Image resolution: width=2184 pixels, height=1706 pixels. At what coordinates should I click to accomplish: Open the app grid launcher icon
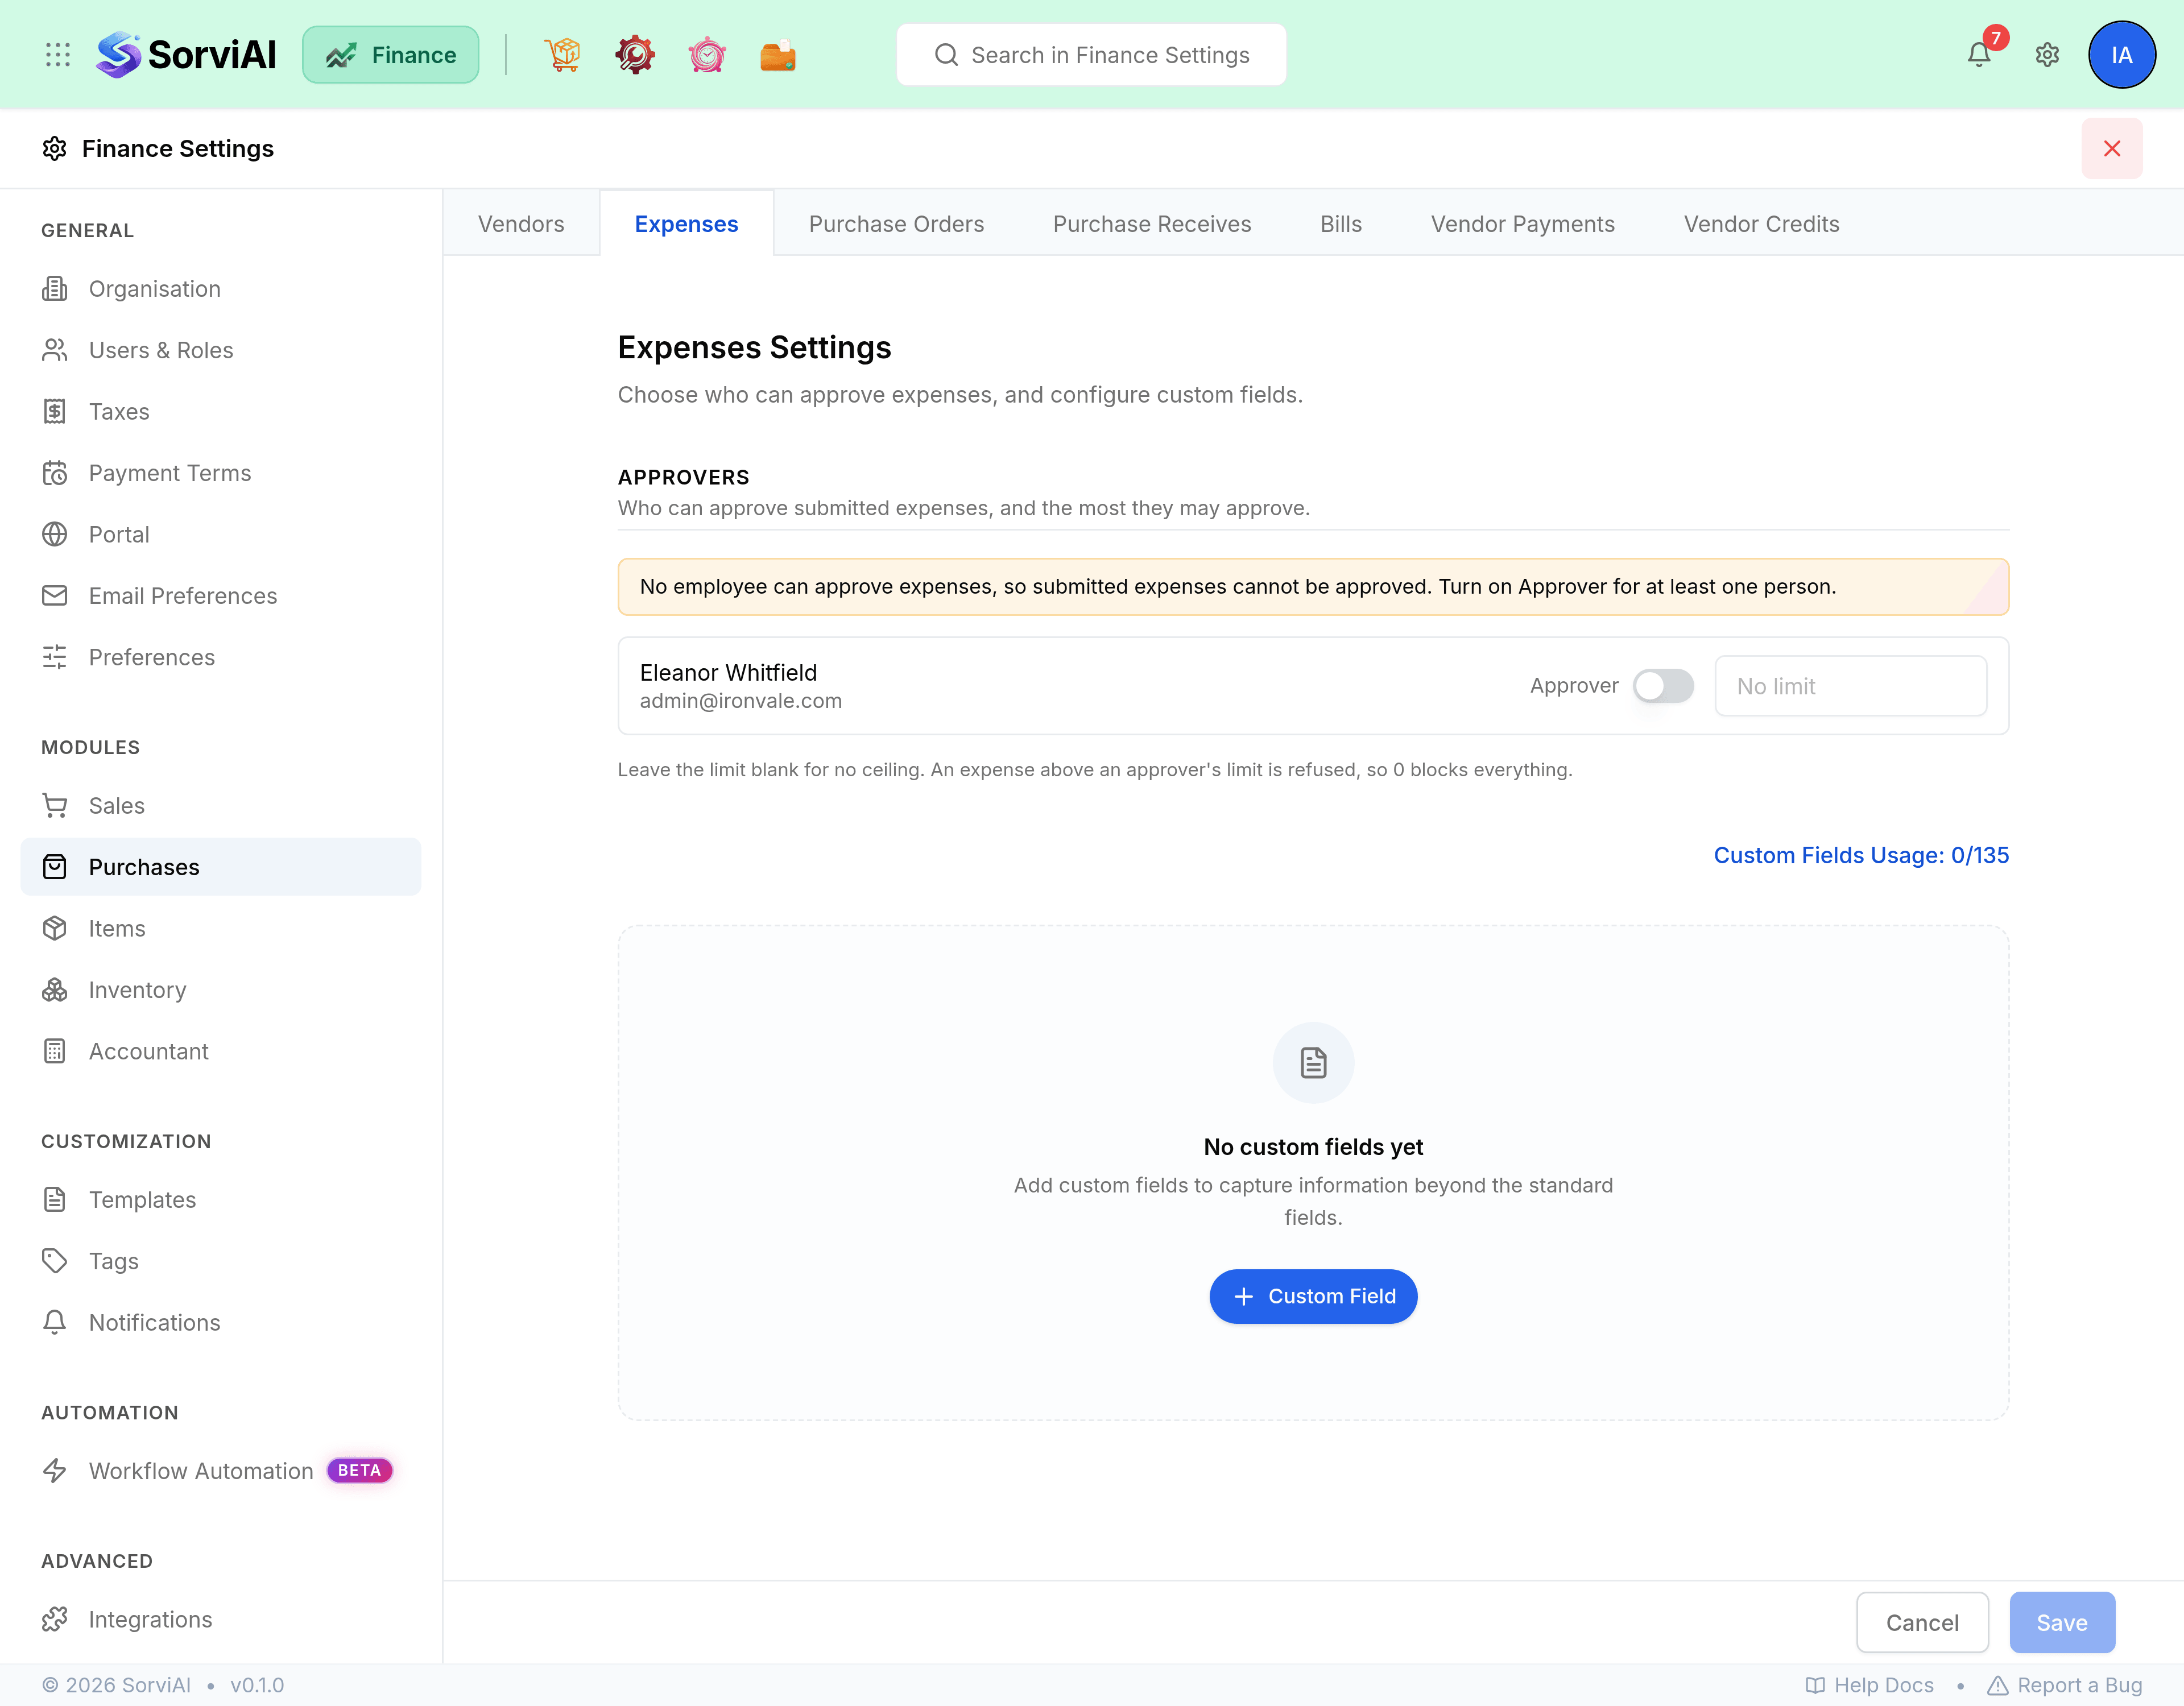coord(58,55)
